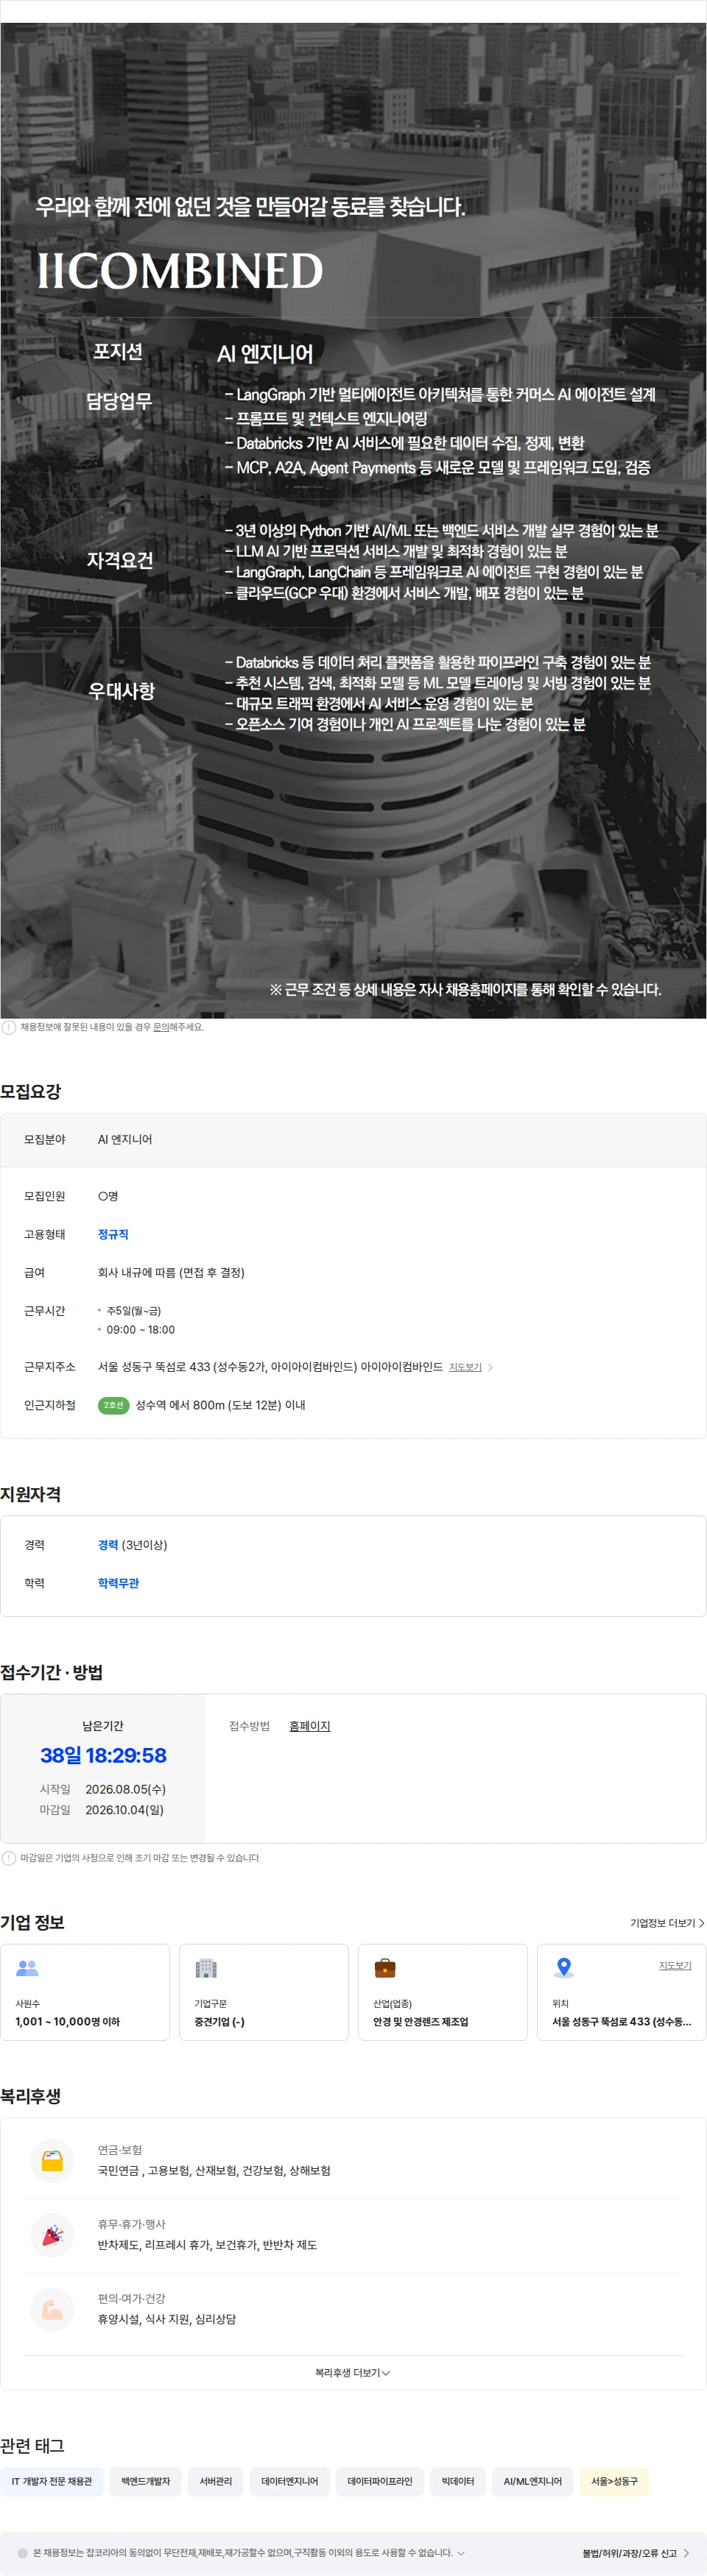Open the 홈페이지 application method link

(309, 1726)
